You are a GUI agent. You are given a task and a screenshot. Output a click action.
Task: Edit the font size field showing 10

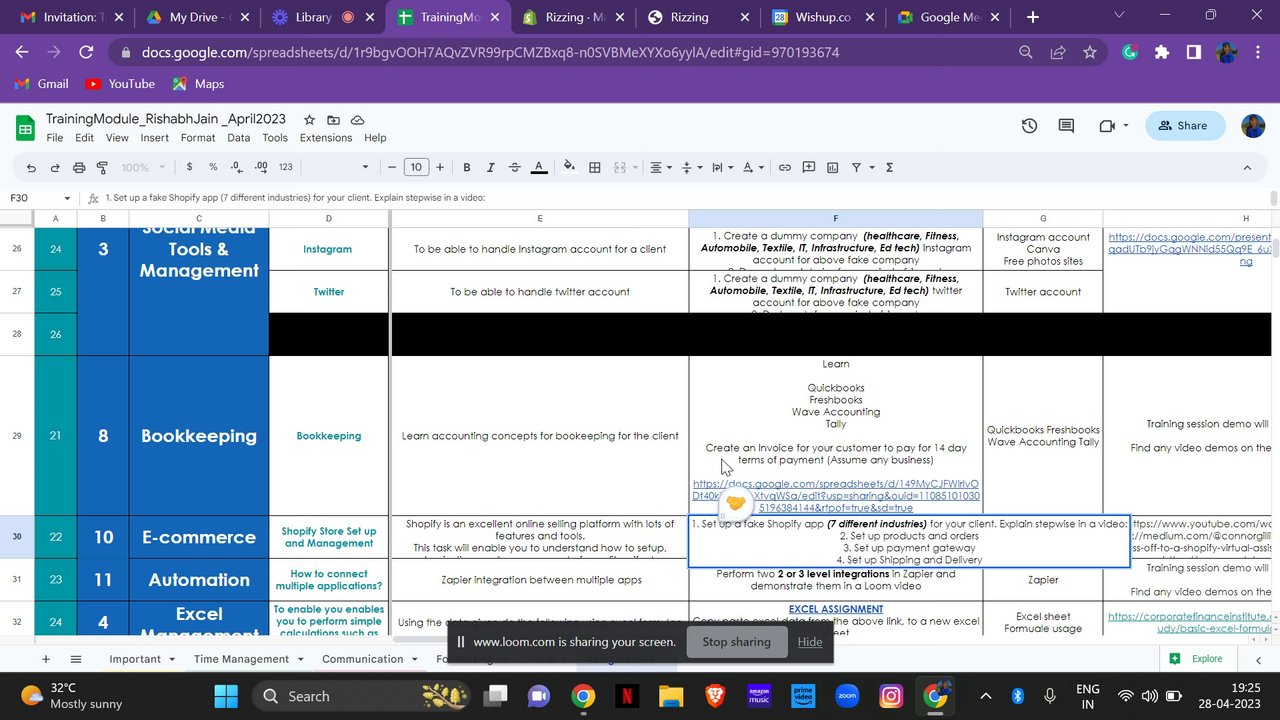416,168
